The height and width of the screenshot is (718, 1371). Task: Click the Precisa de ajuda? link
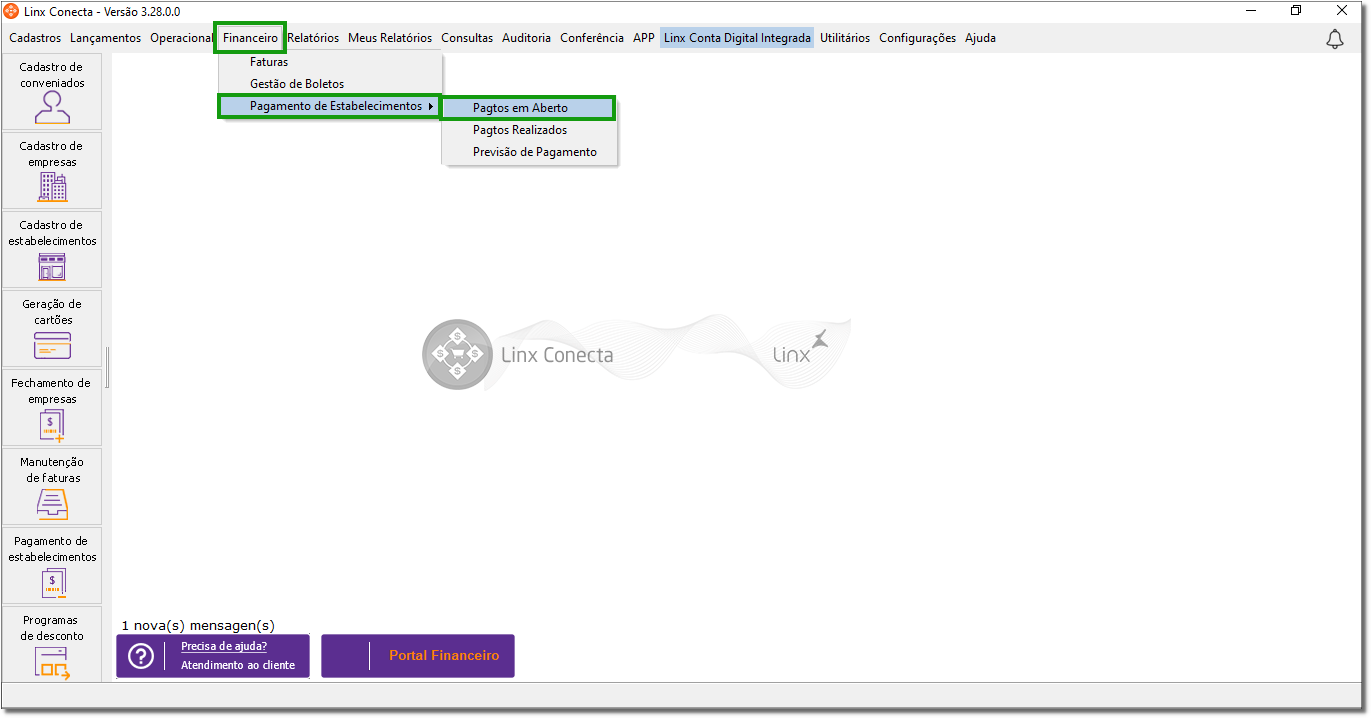224,647
